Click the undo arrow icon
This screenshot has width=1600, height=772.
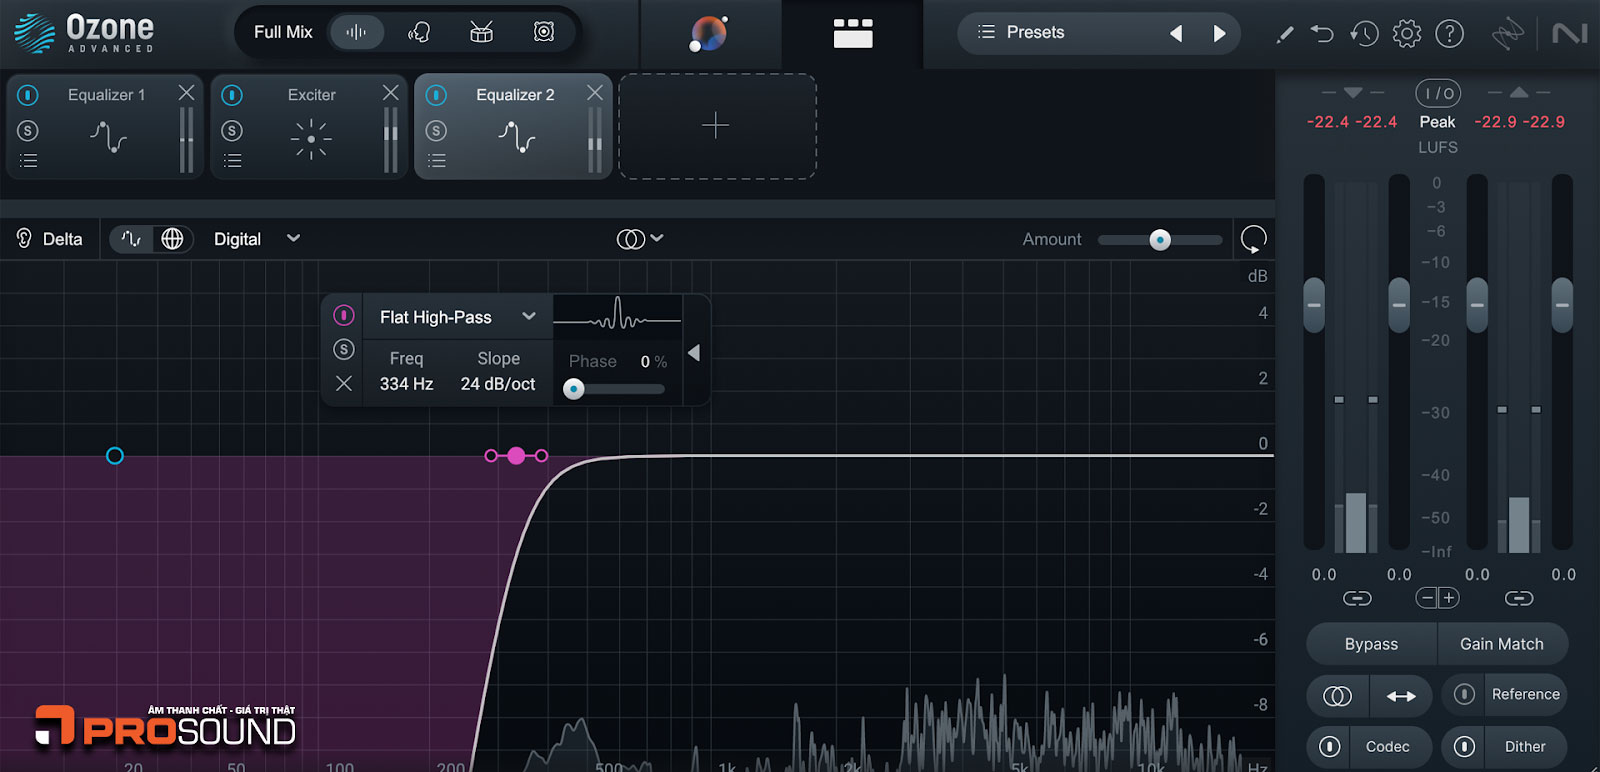click(x=1322, y=33)
